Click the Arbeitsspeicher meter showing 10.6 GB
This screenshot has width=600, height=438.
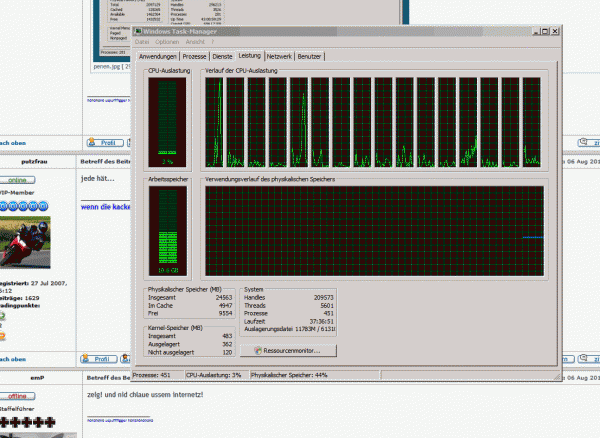click(x=168, y=231)
